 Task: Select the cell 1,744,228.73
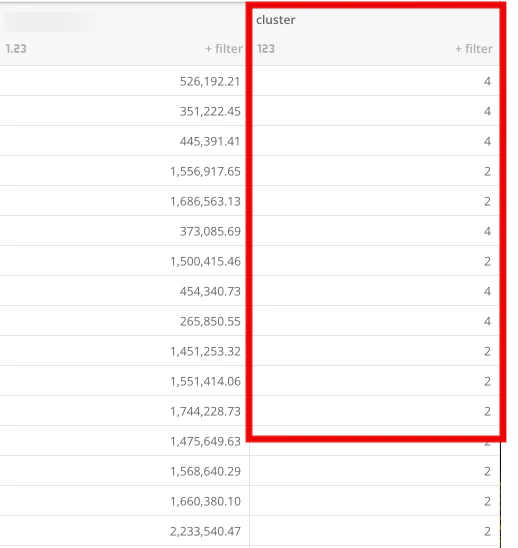tap(206, 411)
